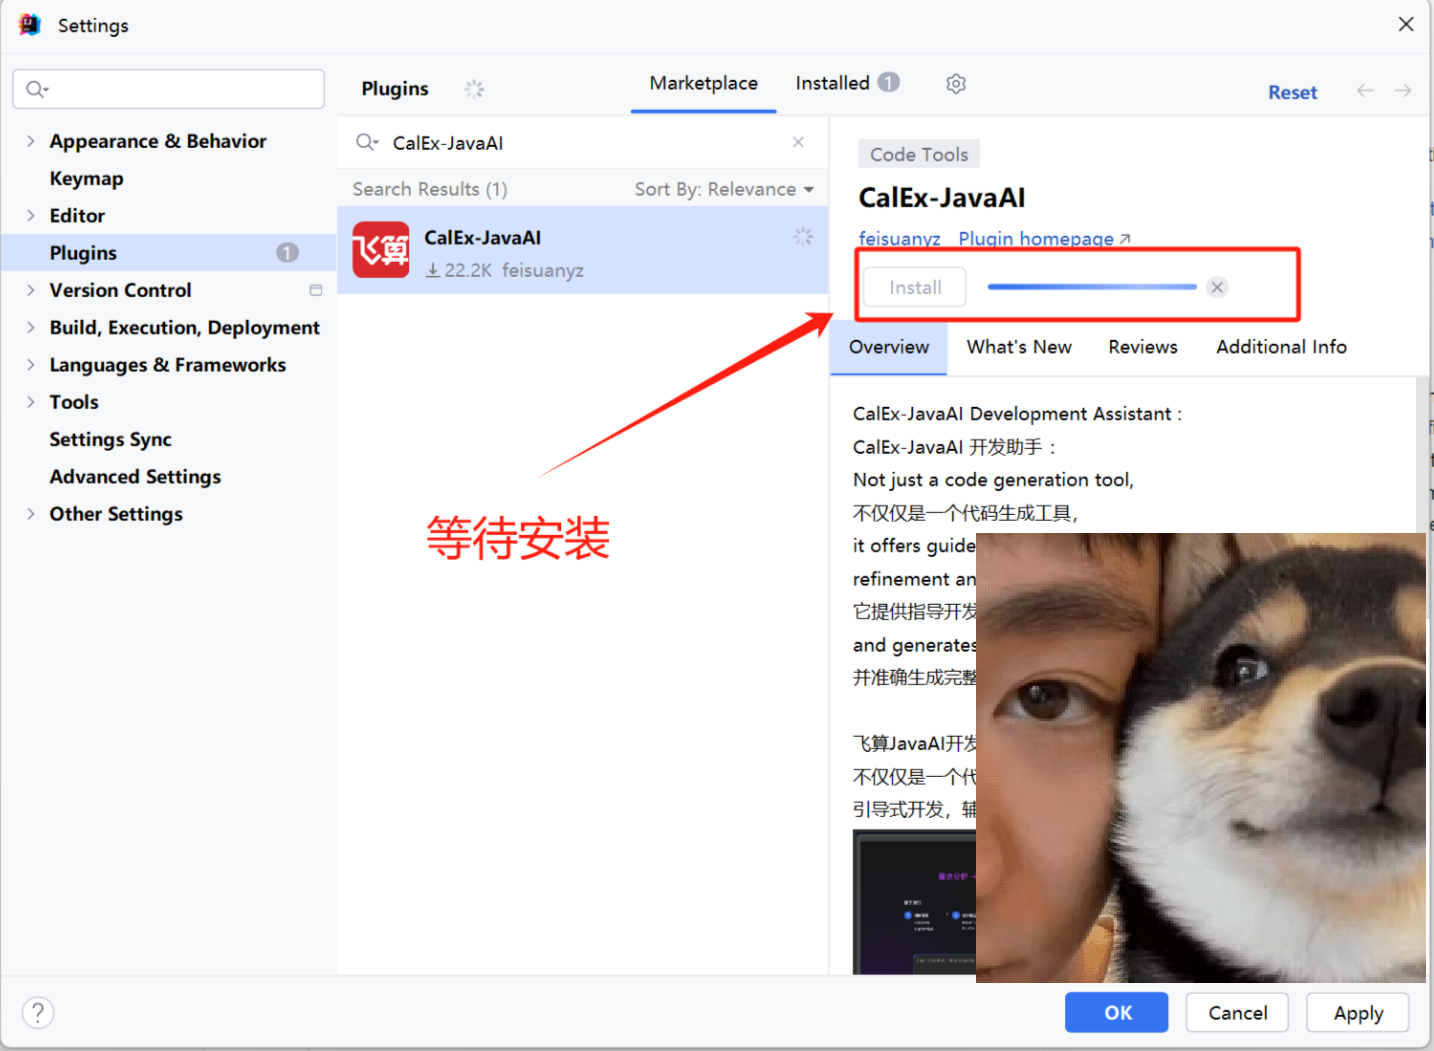Click the installation progress bar
The width and height of the screenshot is (1434, 1051).
point(1092,287)
